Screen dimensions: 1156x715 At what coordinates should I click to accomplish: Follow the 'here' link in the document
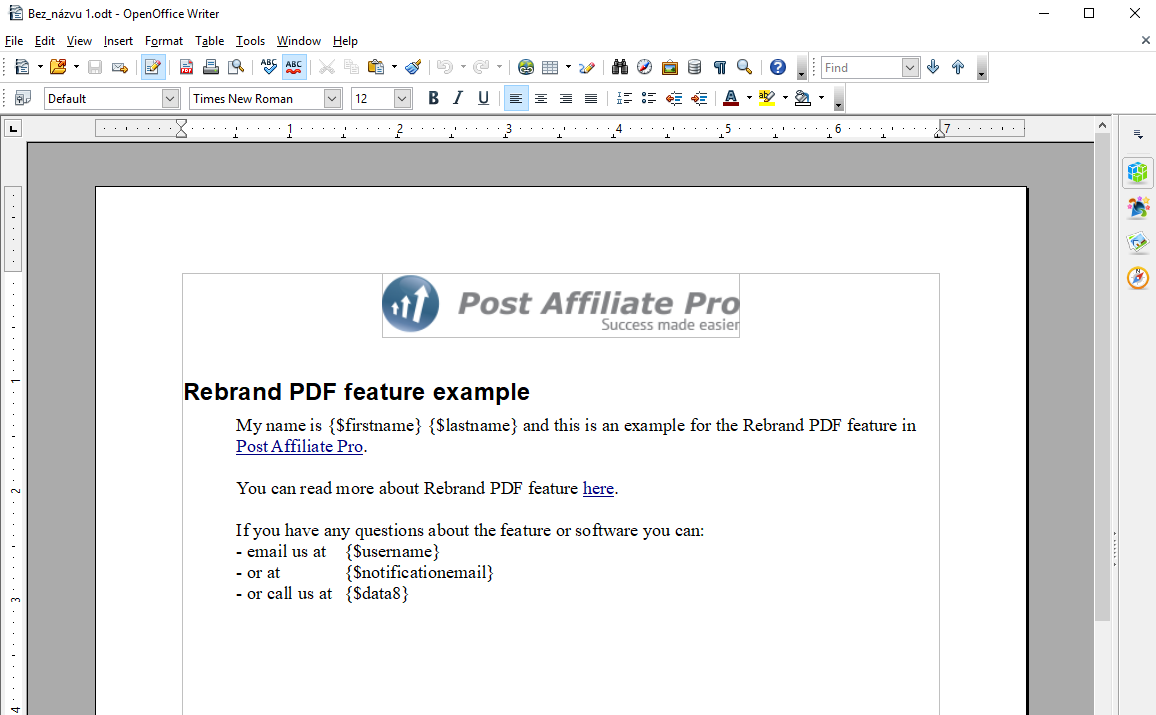[598, 489]
